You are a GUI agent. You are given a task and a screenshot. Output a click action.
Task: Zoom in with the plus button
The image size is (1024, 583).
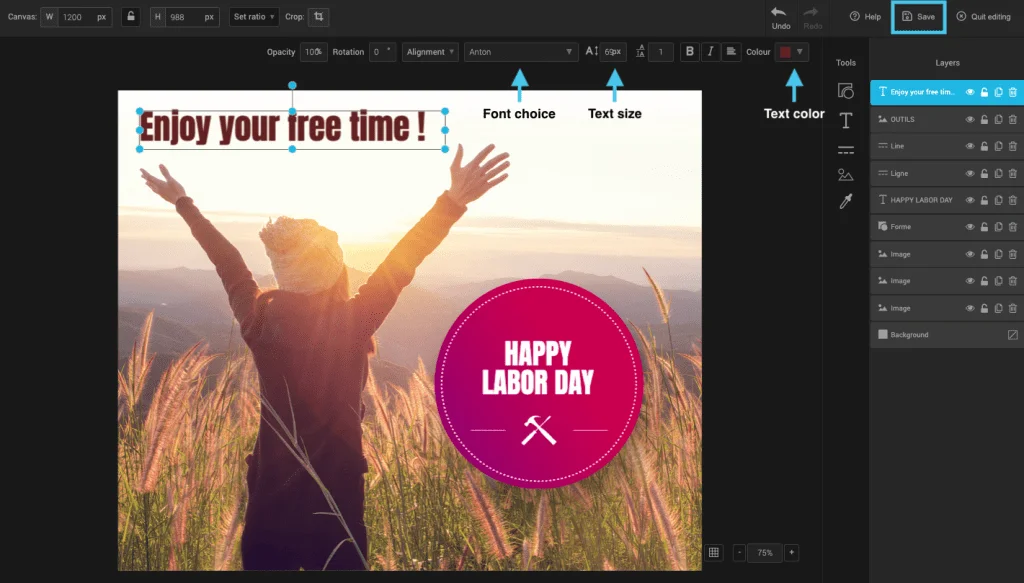[x=792, y=552]
